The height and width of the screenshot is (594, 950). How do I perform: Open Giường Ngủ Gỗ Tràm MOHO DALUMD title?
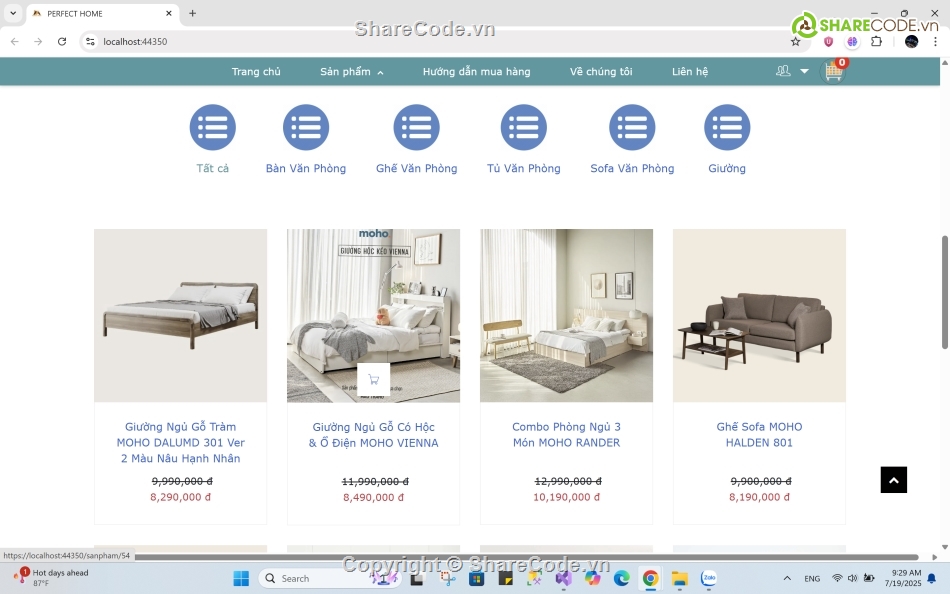click(181, 442)
